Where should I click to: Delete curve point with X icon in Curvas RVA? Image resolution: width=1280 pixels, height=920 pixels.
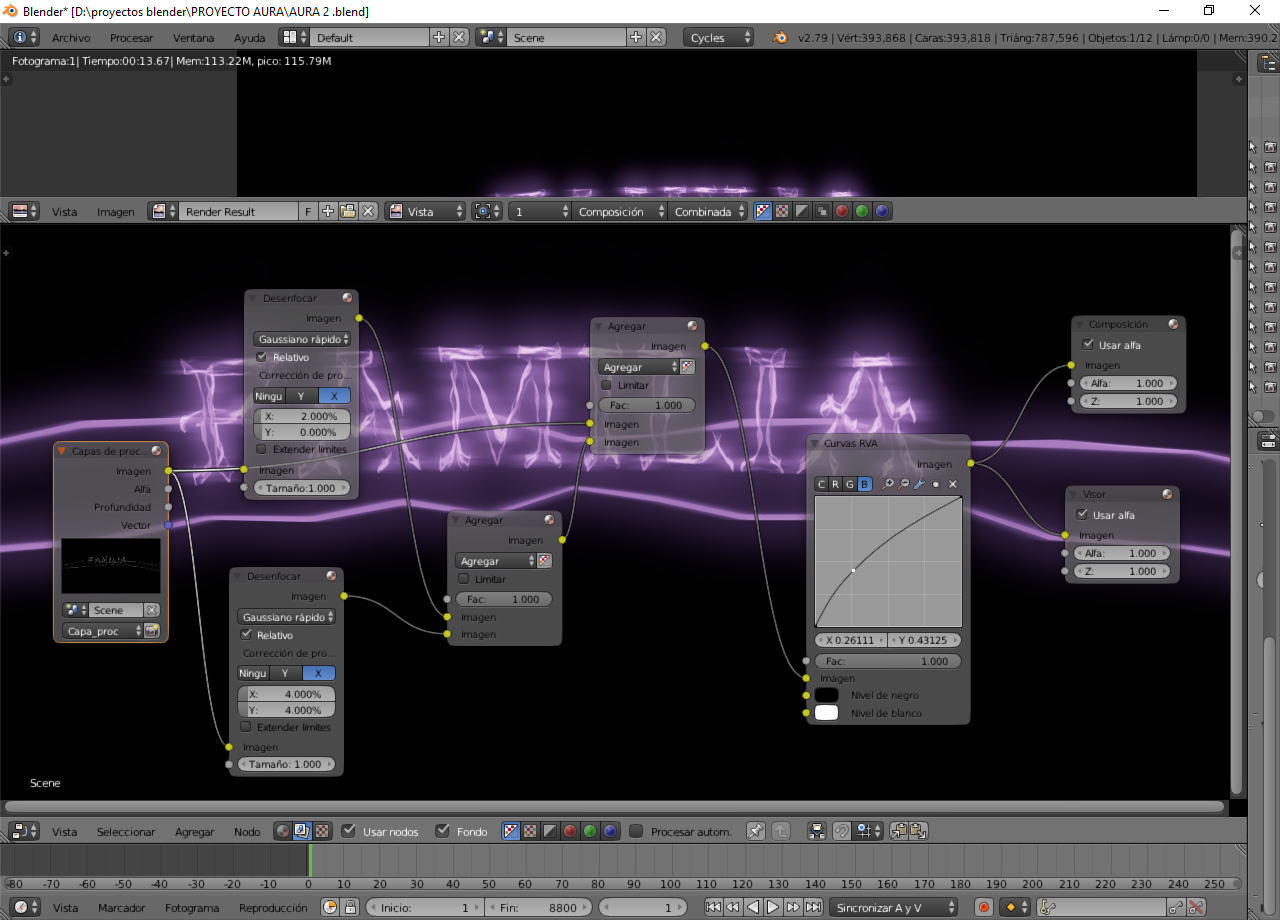pos(953,484)
